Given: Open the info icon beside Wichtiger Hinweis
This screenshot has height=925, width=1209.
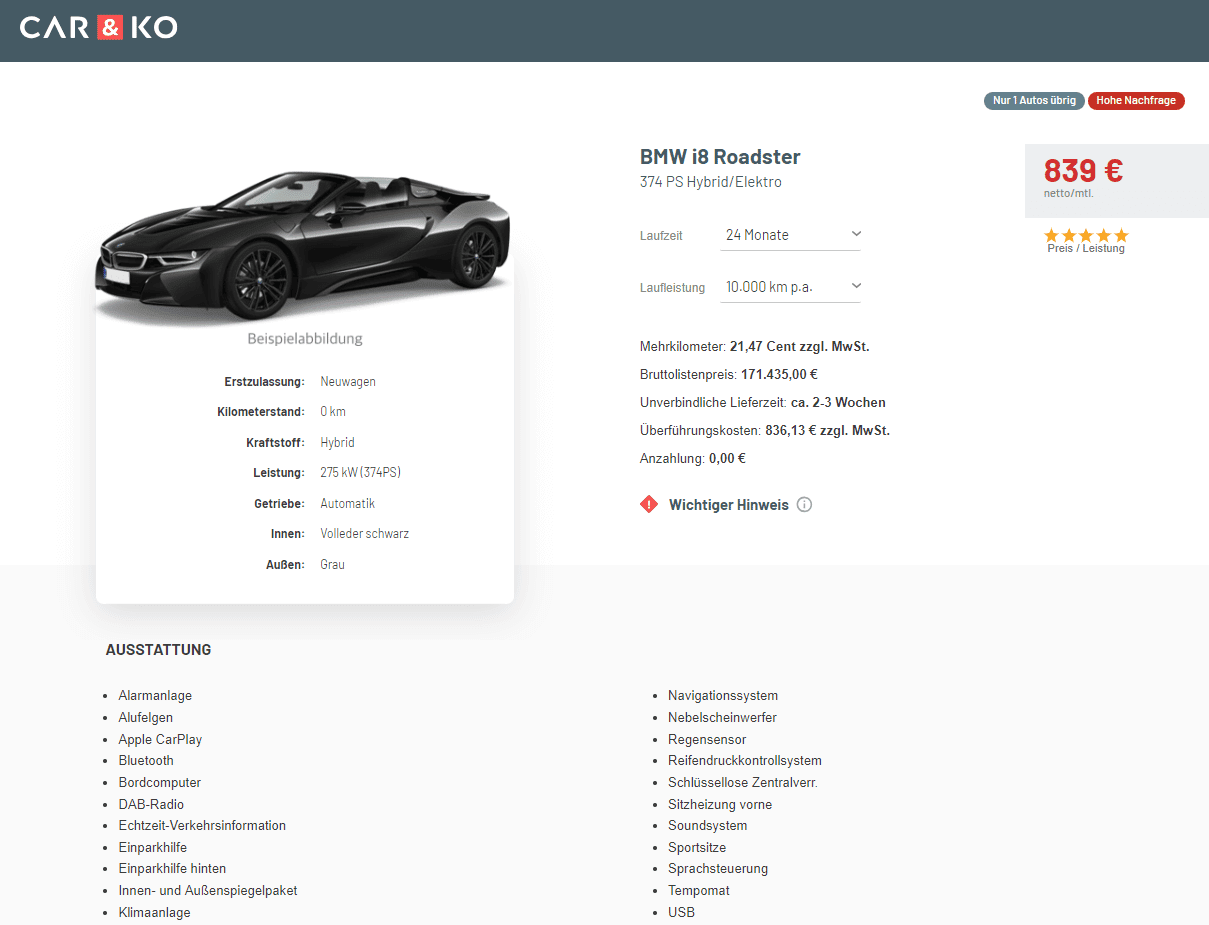Looking at the screenshot, I should 804,505.
